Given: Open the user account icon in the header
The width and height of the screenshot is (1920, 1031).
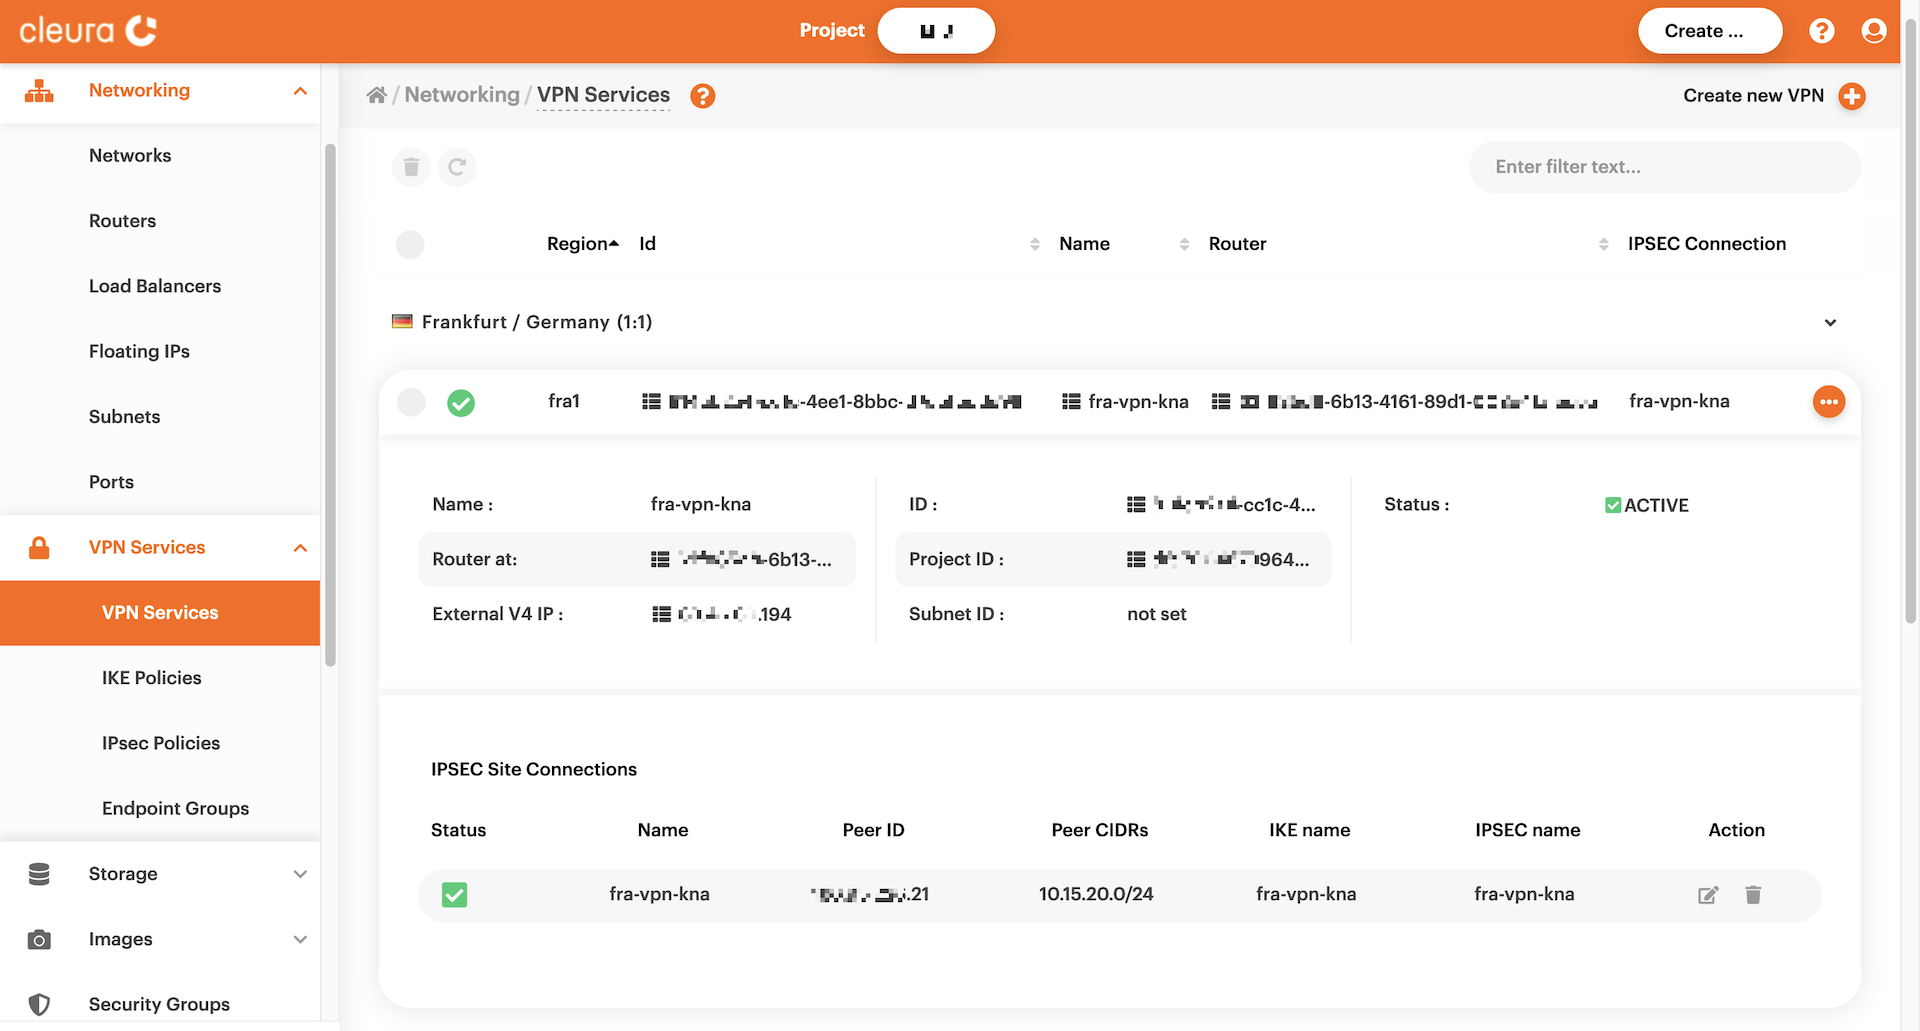Looking at the screenshot, I should (1874, 31).
